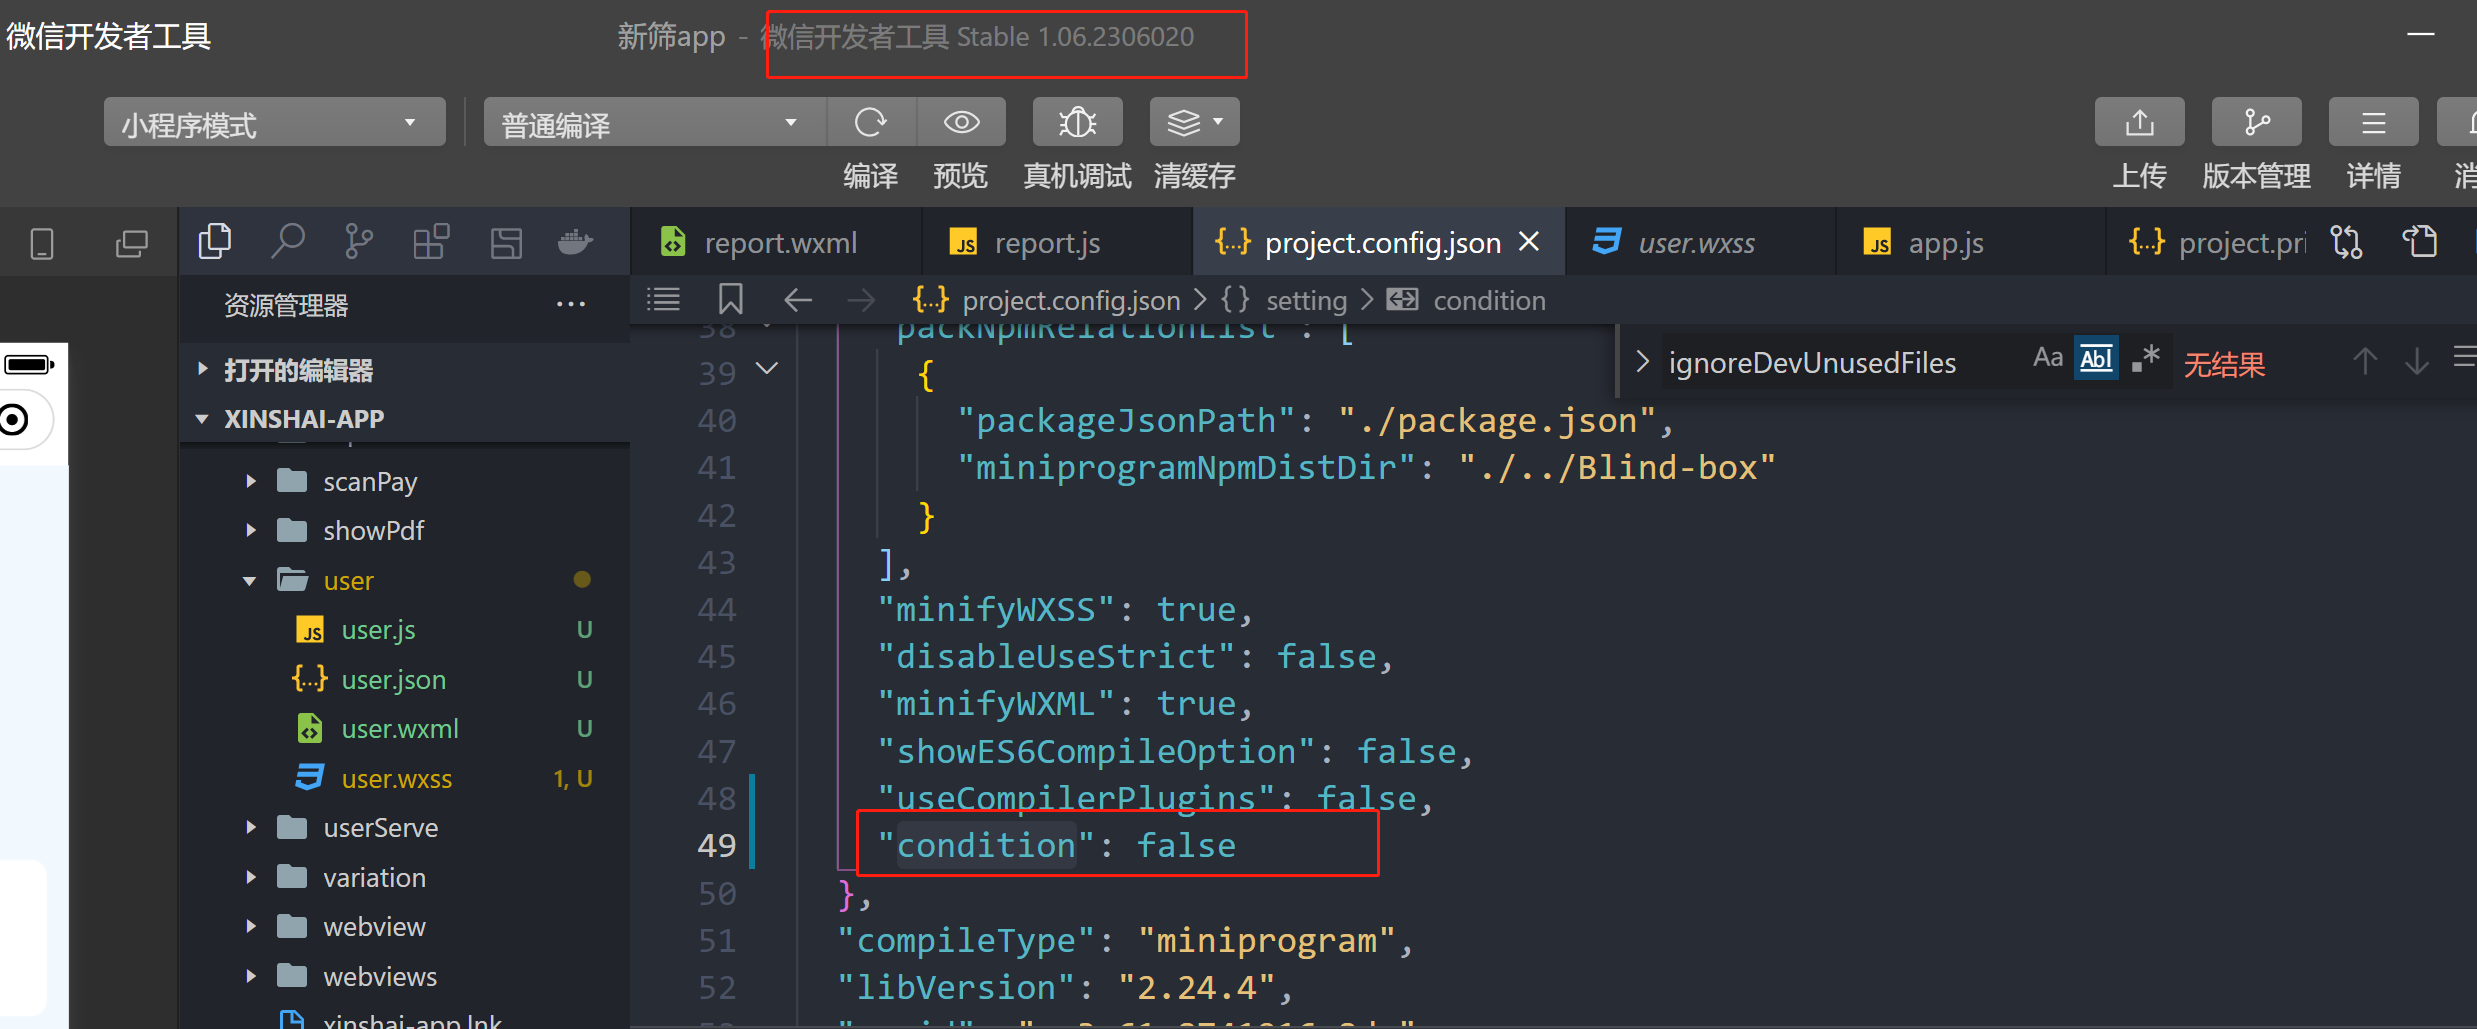Fold code at line 39
The height and width of the screenshot is (1029, 2477).
point(767,369)
